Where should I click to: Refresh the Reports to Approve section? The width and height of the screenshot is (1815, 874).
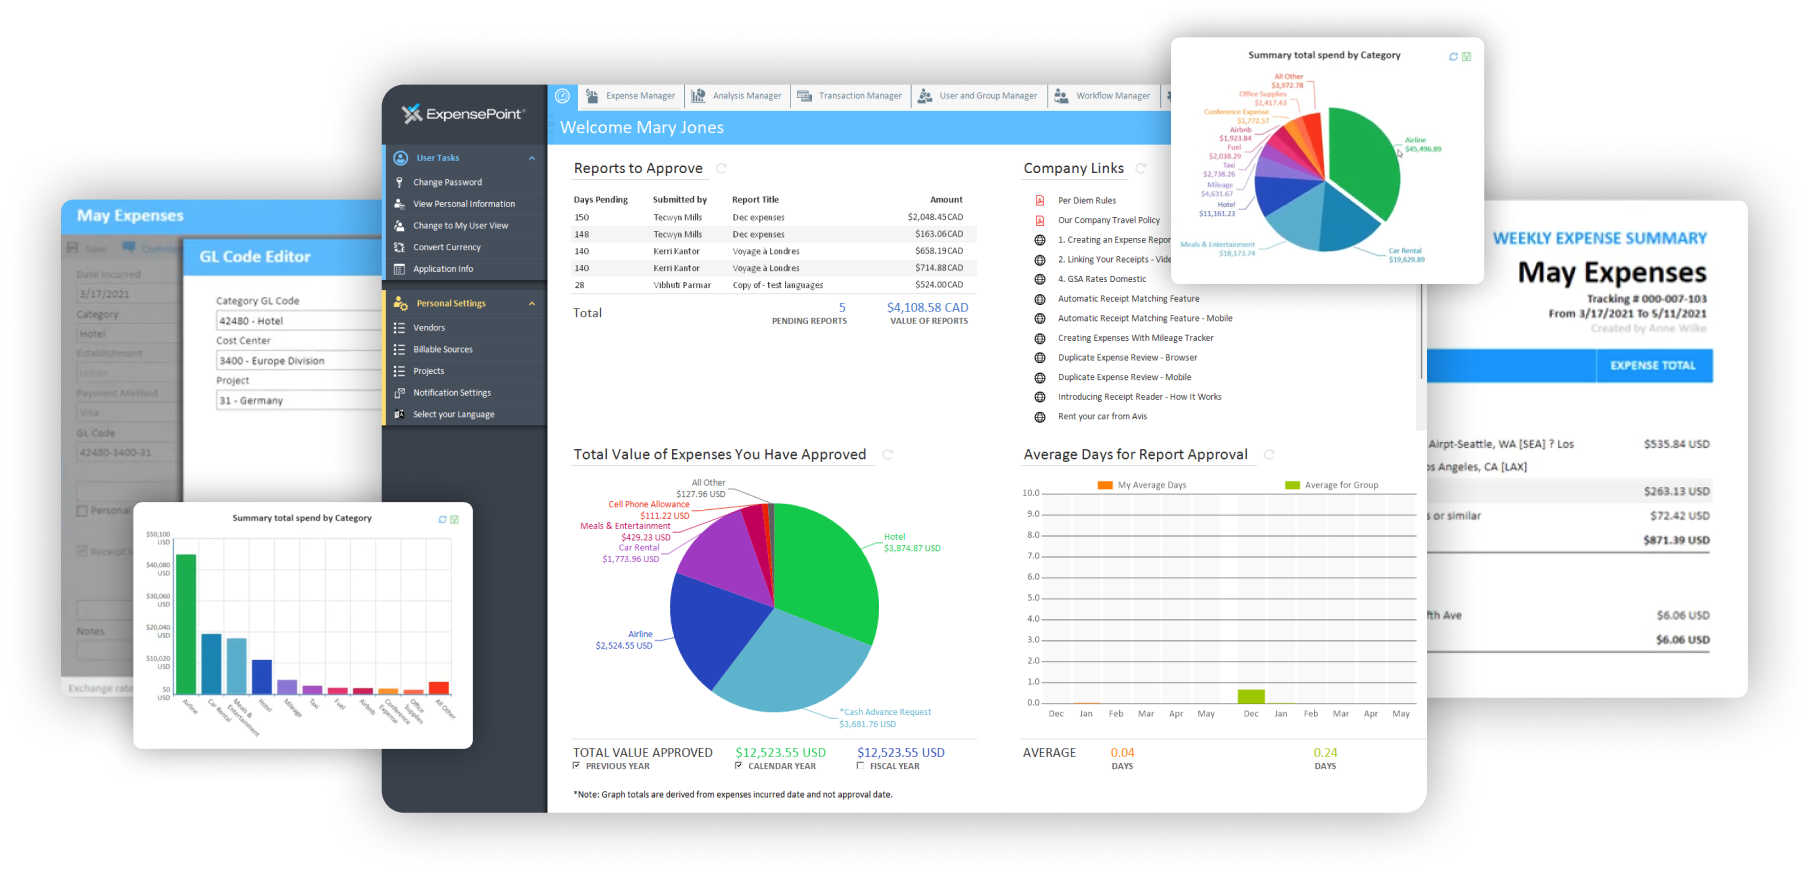(721, 169)
